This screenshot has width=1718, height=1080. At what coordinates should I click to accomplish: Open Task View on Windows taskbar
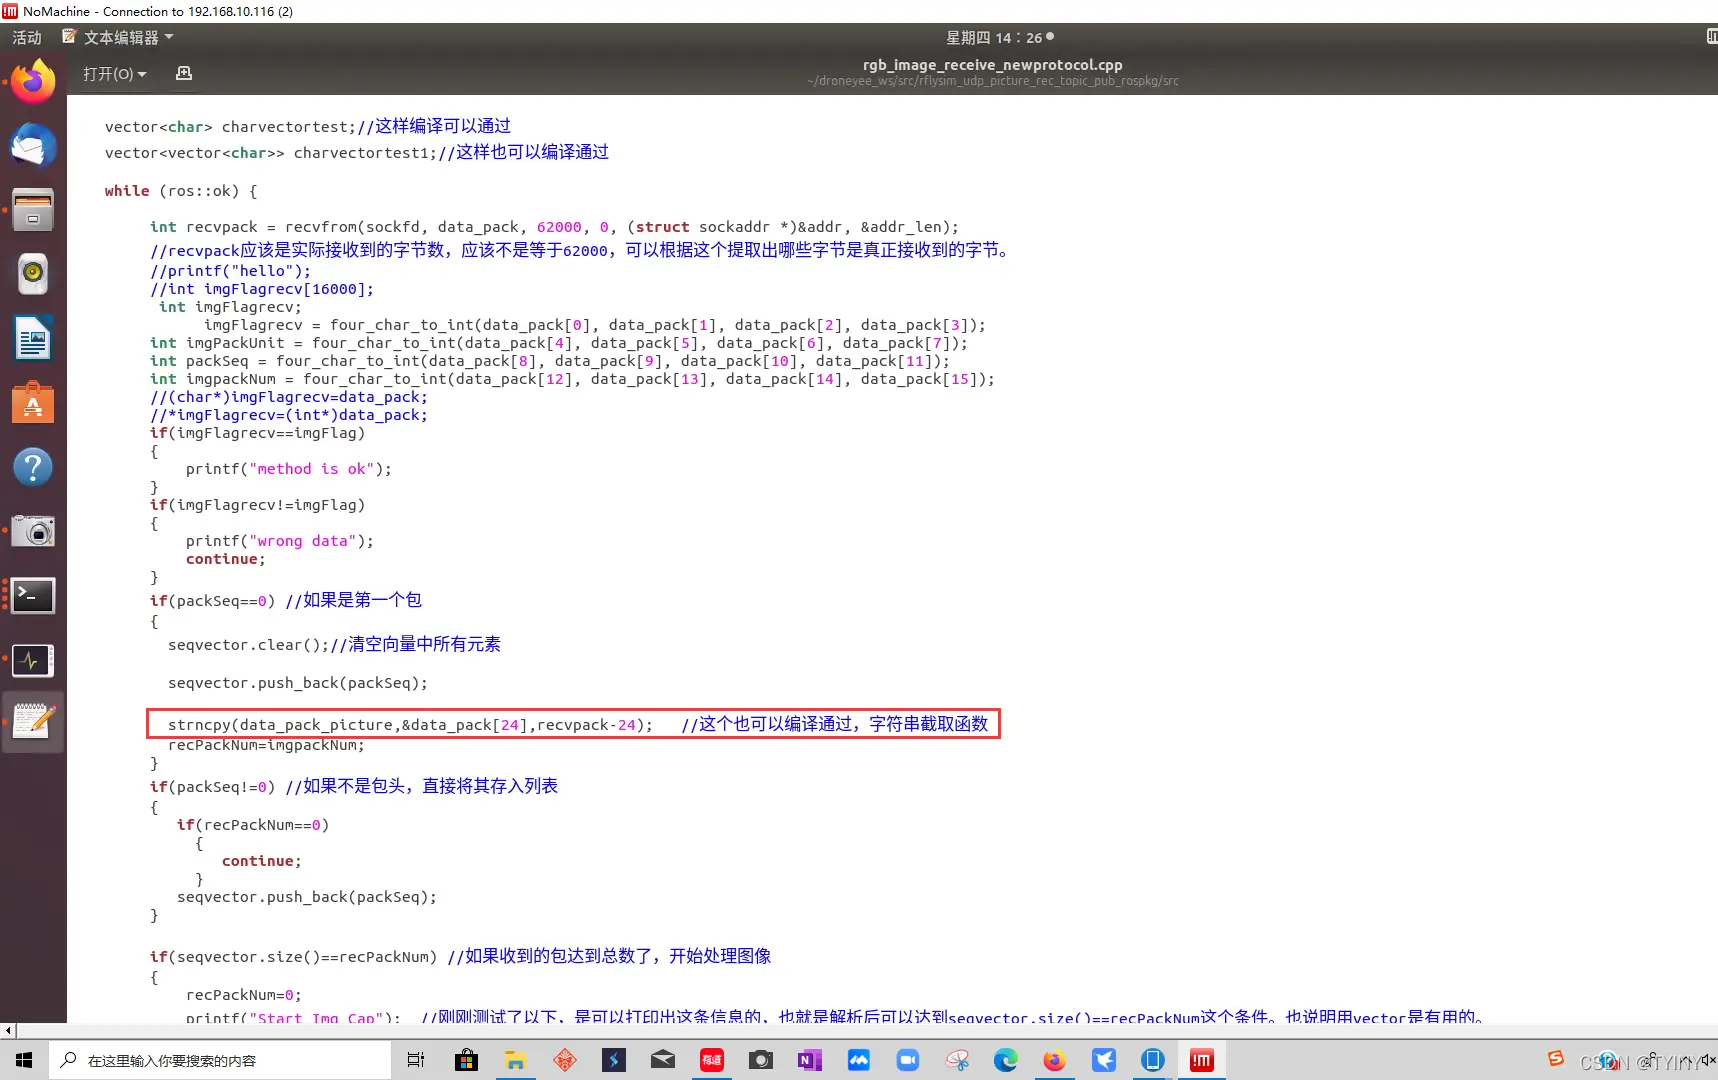point(416,1060)
